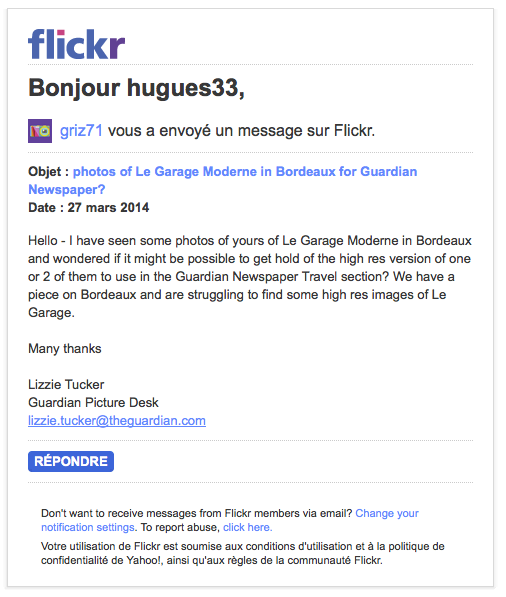Click the "Bonjour hugues33" greeting heading
The width and height of the screenshot is (506, 597).
coord(136,88)
